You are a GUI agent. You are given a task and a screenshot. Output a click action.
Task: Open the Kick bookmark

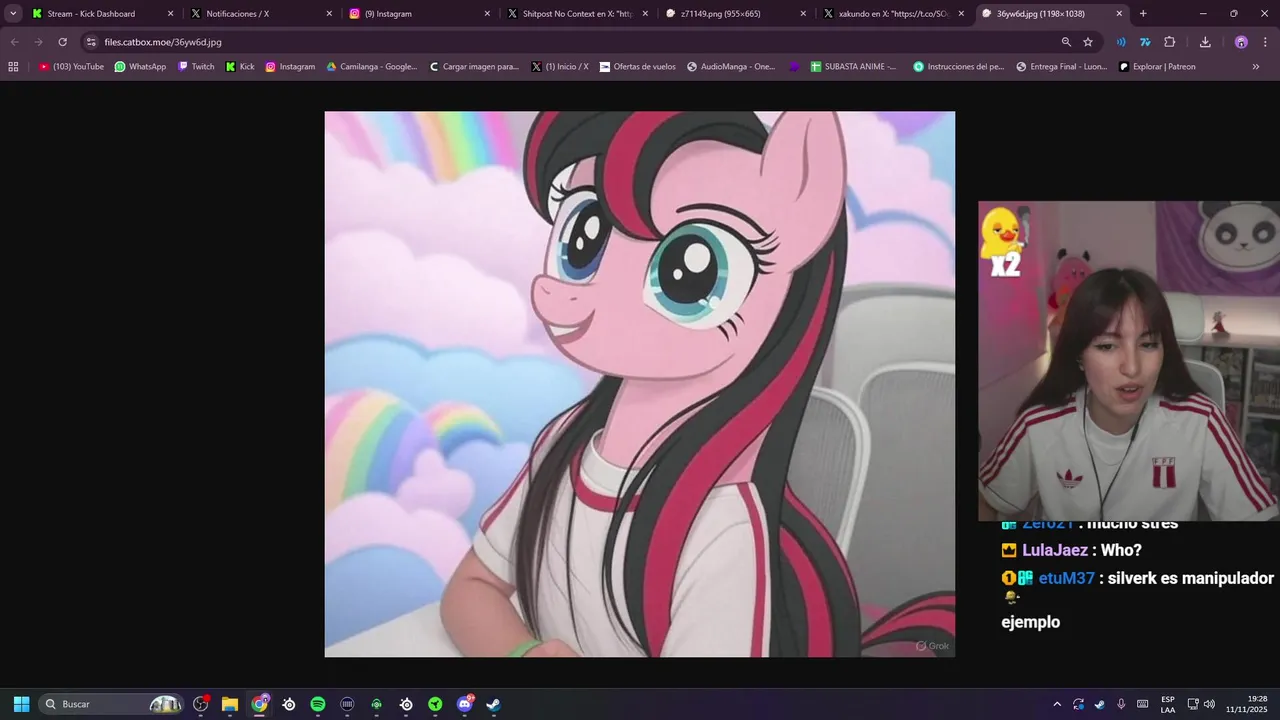click(x=240, y=67)
